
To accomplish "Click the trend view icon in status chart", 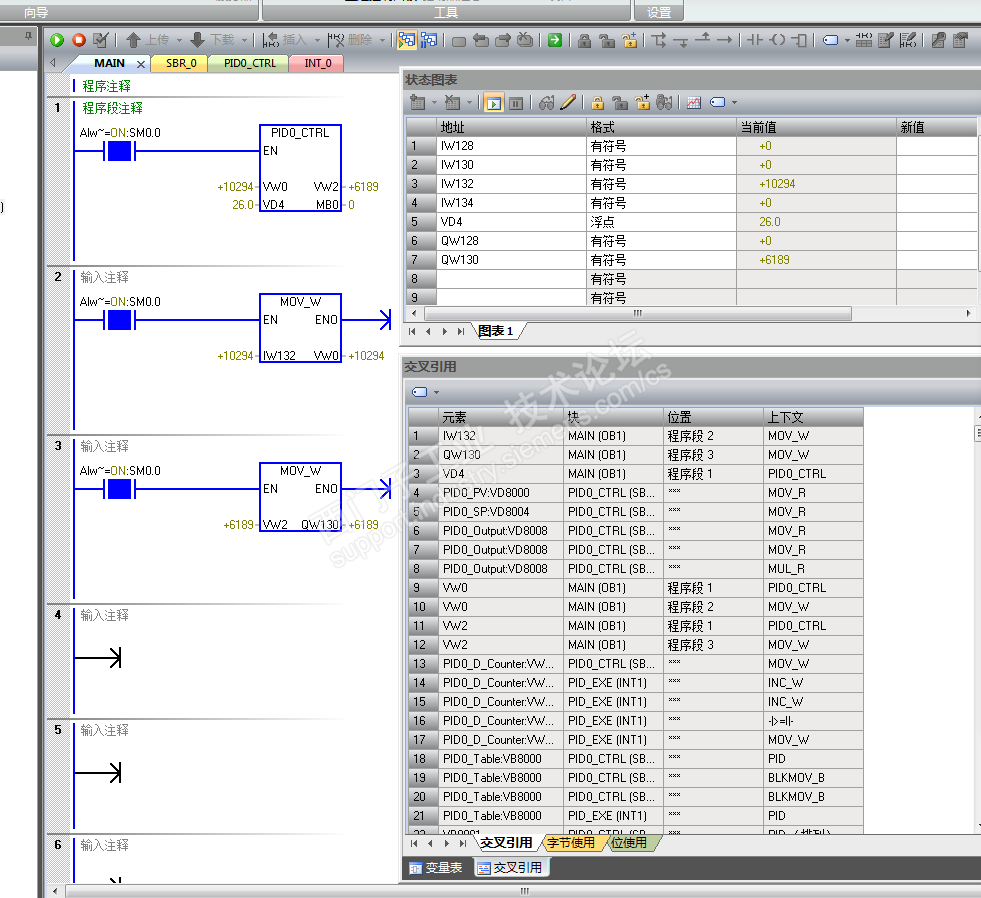I will 694,102.
